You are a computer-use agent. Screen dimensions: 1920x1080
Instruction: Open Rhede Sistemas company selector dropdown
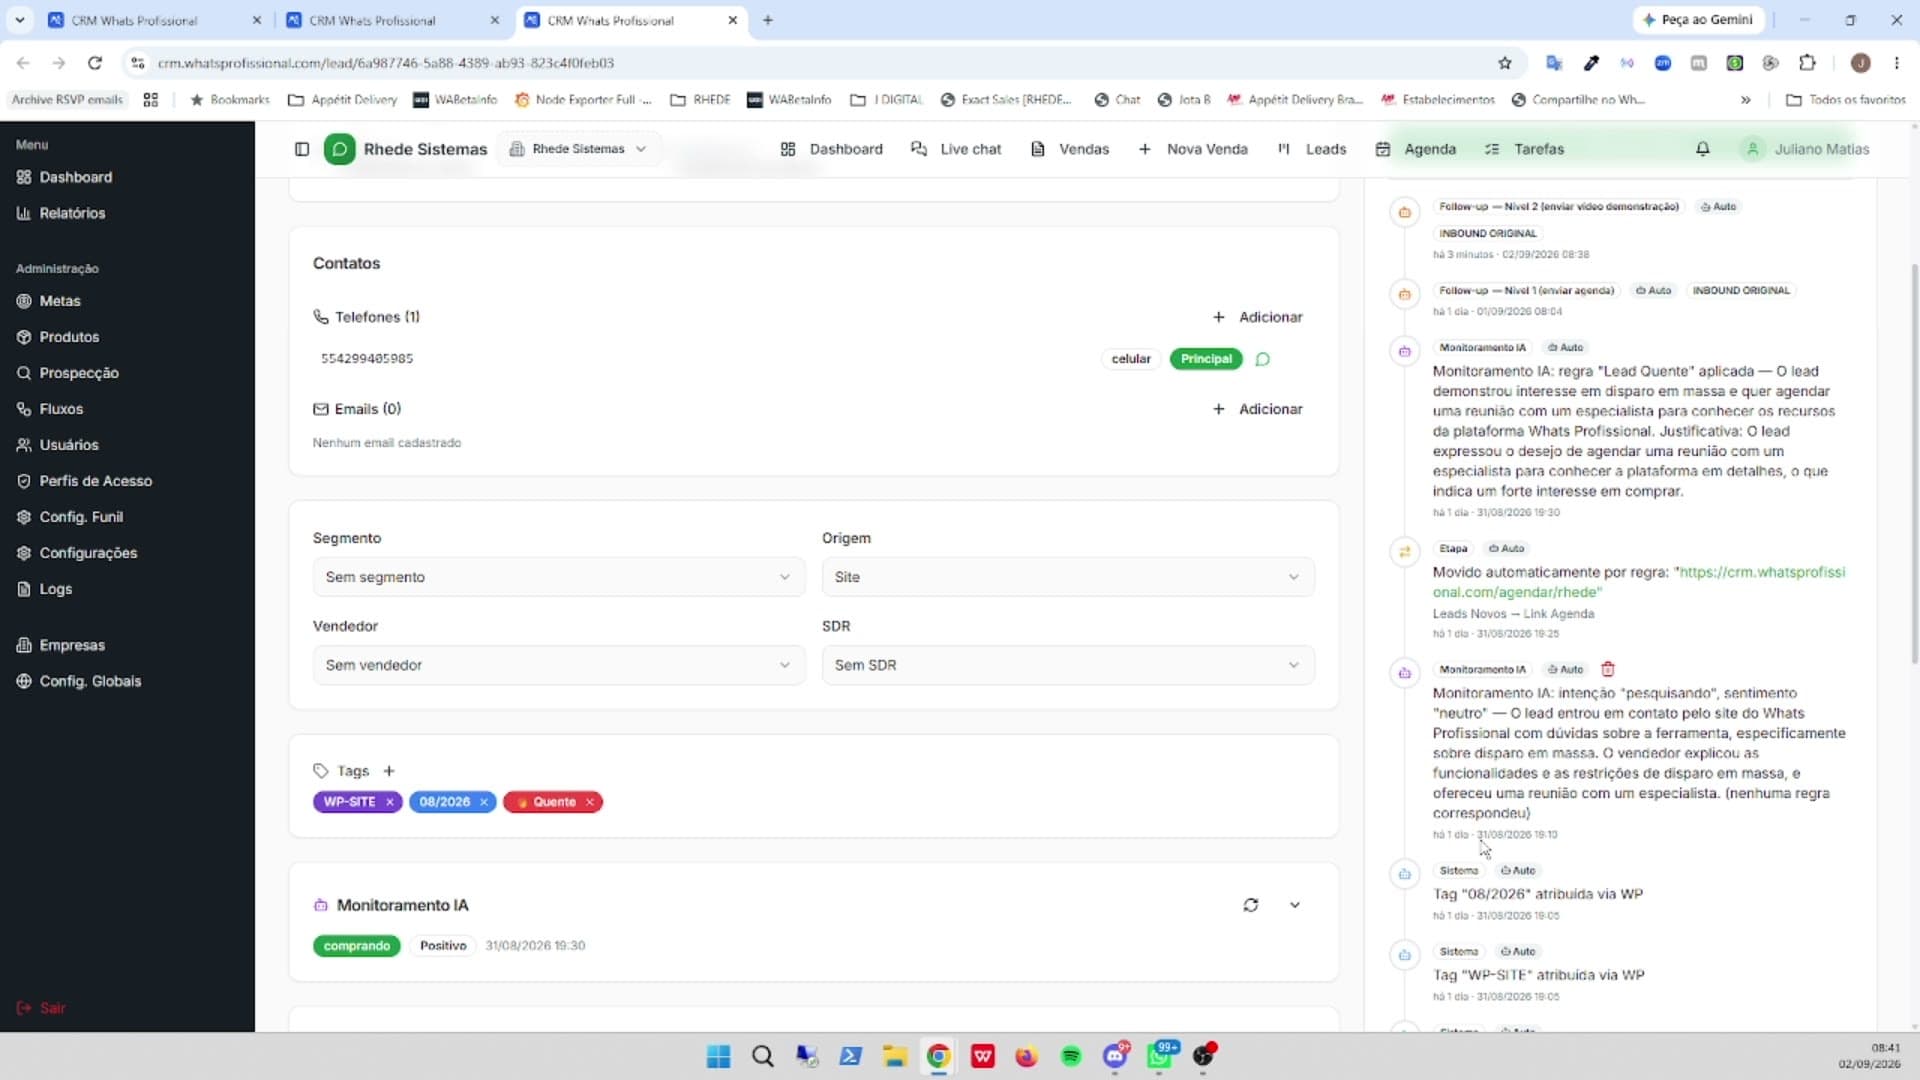(578, 149)
